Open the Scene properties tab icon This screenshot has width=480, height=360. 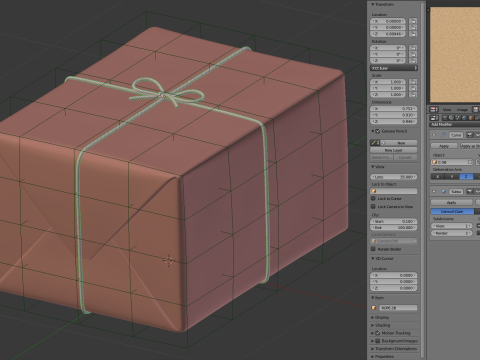[458, 118]
